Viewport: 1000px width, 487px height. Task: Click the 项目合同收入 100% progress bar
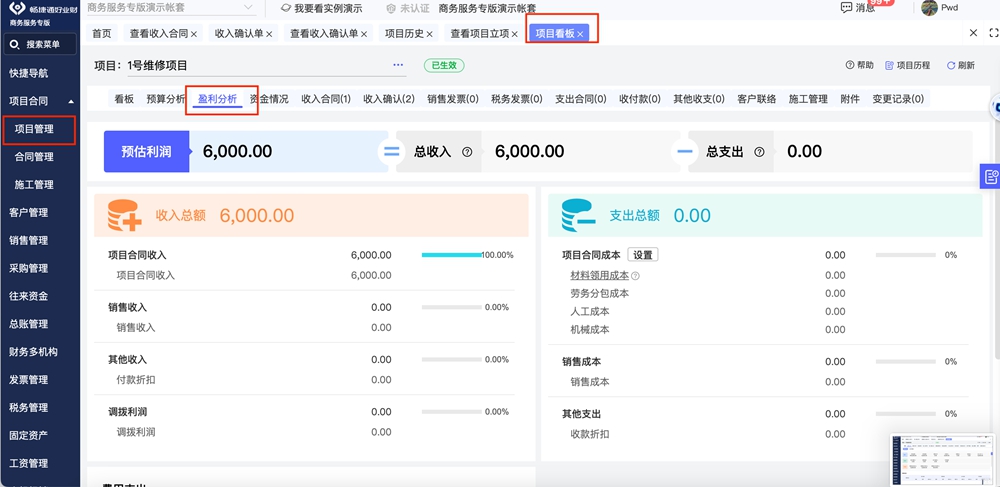coord(451,255)
